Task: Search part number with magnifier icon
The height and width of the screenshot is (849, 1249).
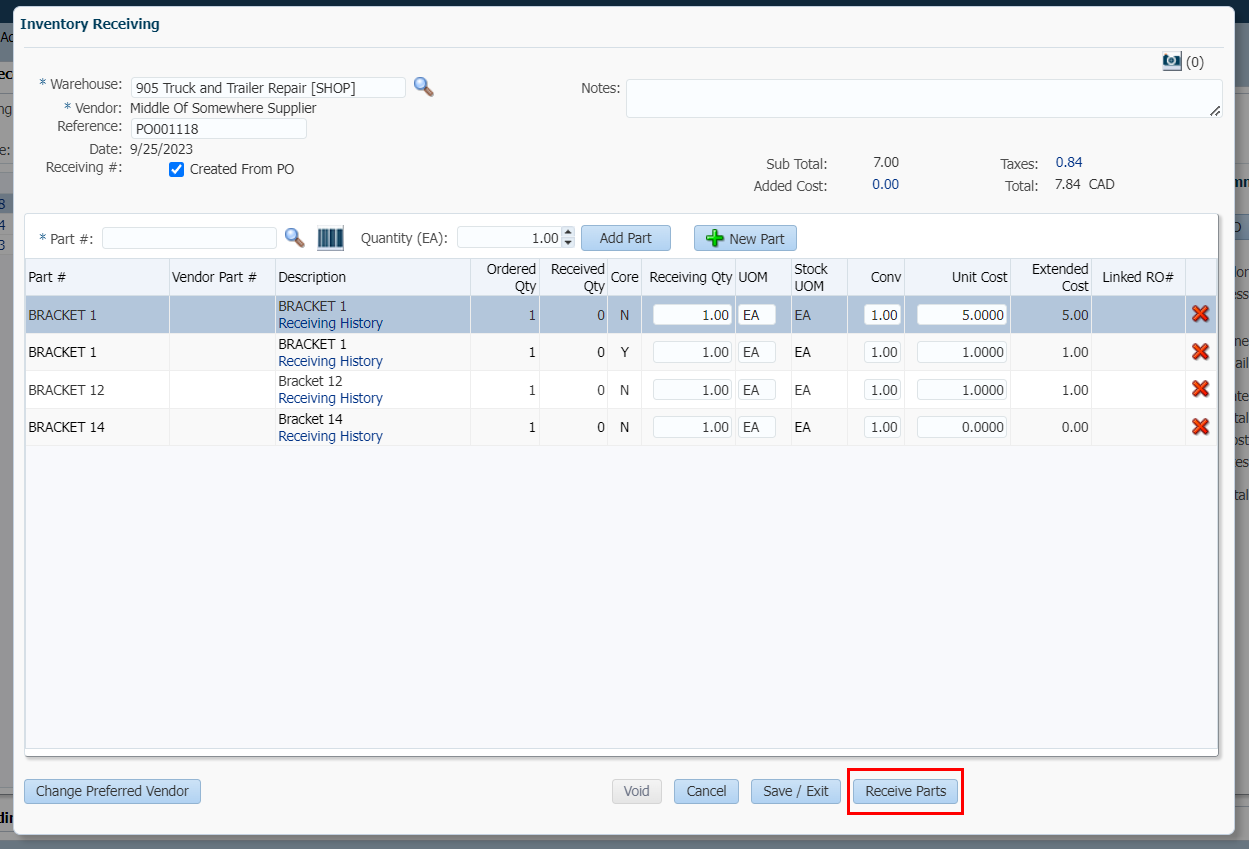Action: 294,237
